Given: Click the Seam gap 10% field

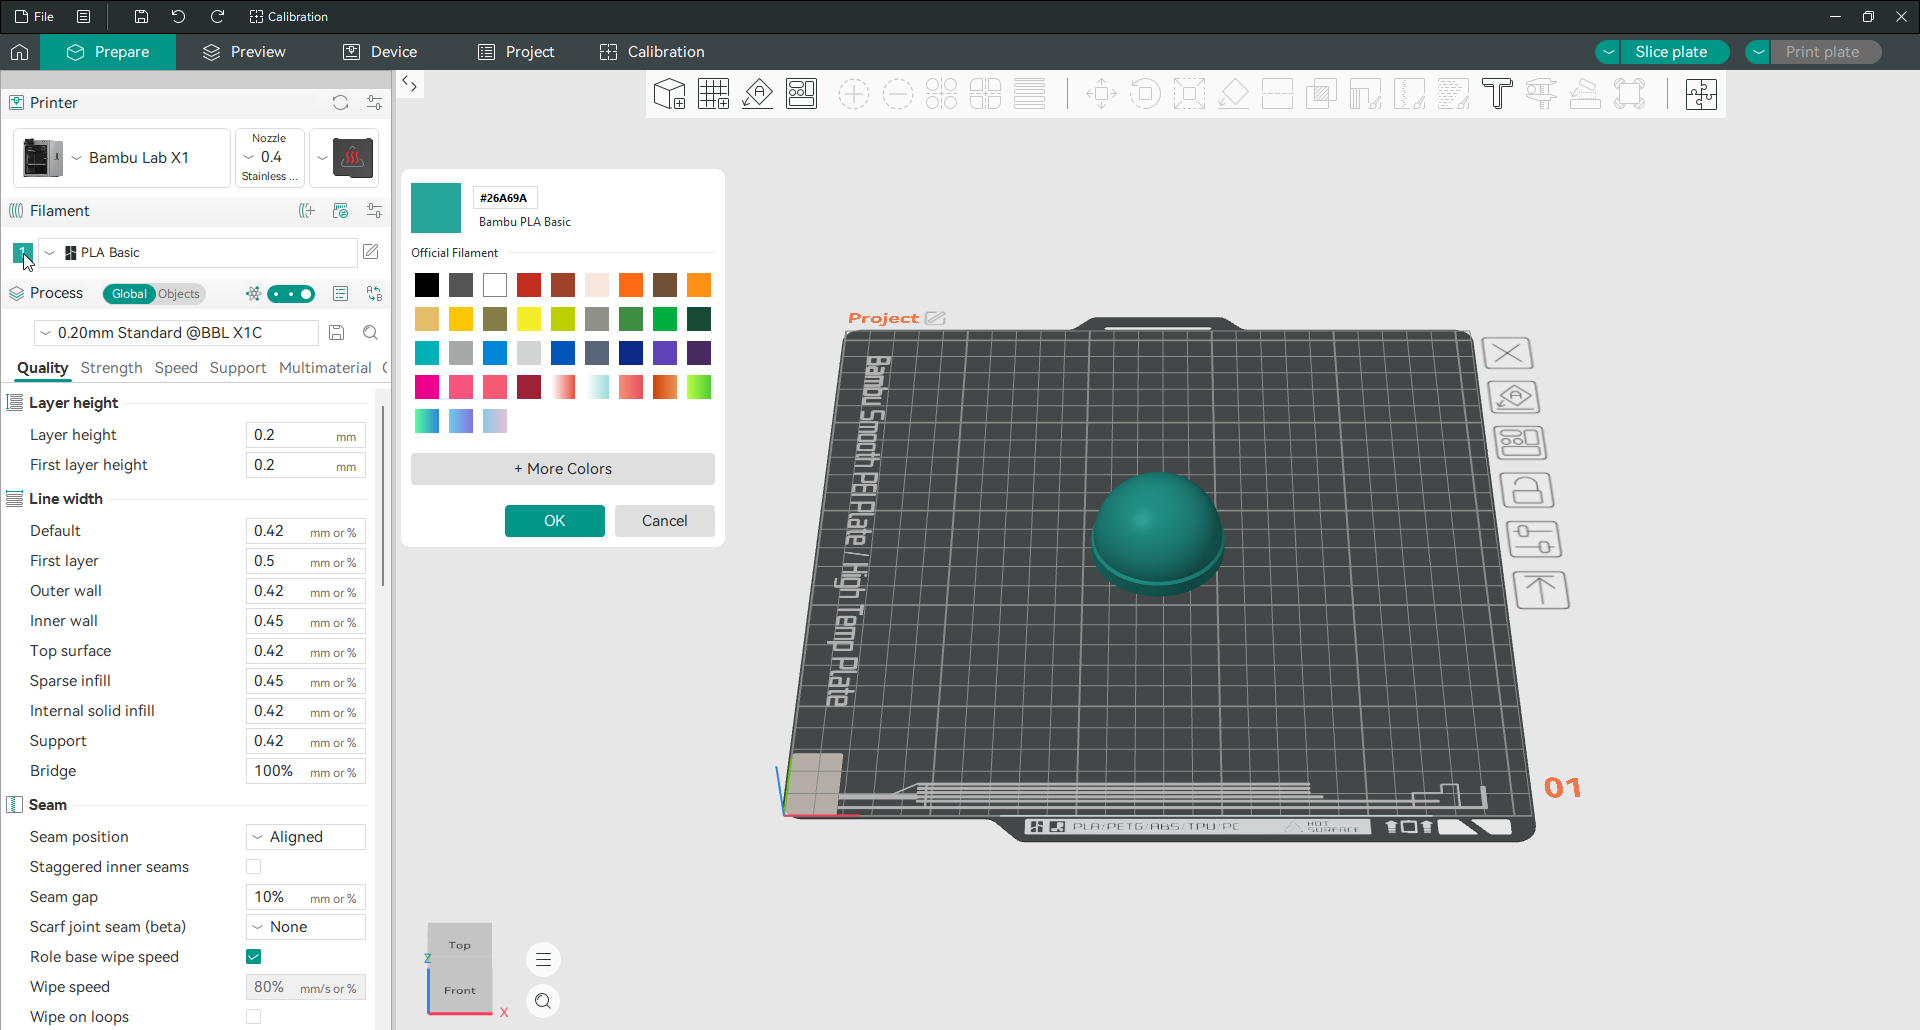Looking at the screenshot, I should point(306,897).
